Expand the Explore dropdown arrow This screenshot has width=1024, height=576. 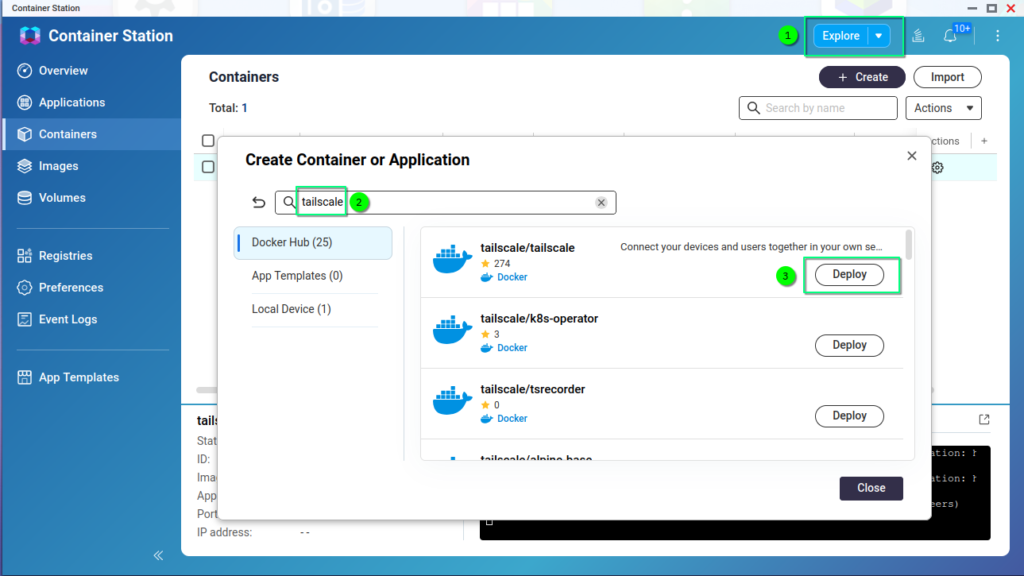point(878,36)
